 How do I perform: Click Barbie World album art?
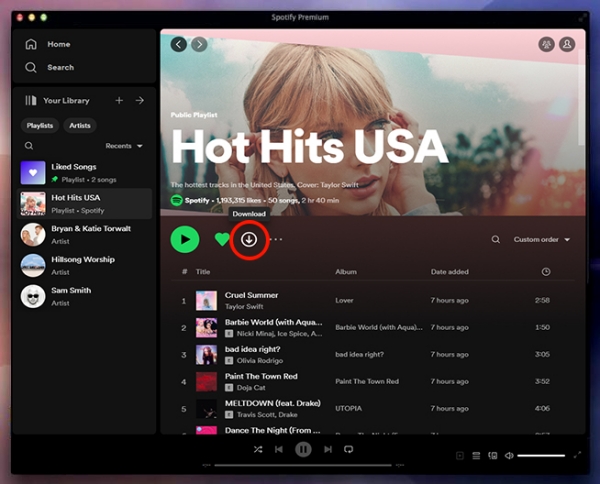tap(206, 328)
